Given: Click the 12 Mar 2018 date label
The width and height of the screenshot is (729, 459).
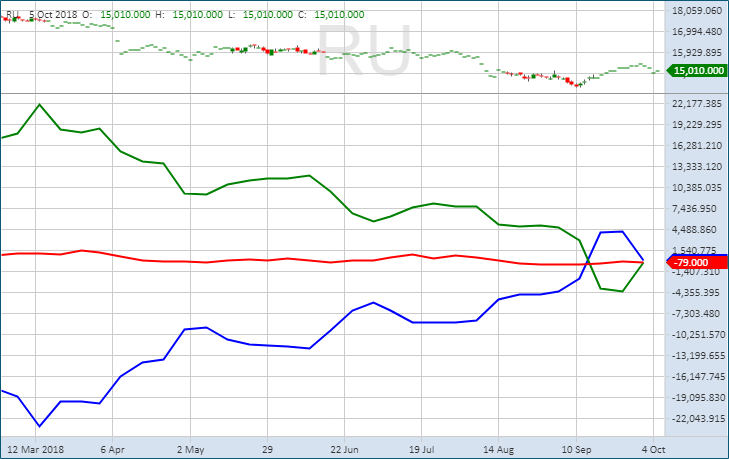Looking at the screenshot, I should pyautogui.click(x=35, y=450).
